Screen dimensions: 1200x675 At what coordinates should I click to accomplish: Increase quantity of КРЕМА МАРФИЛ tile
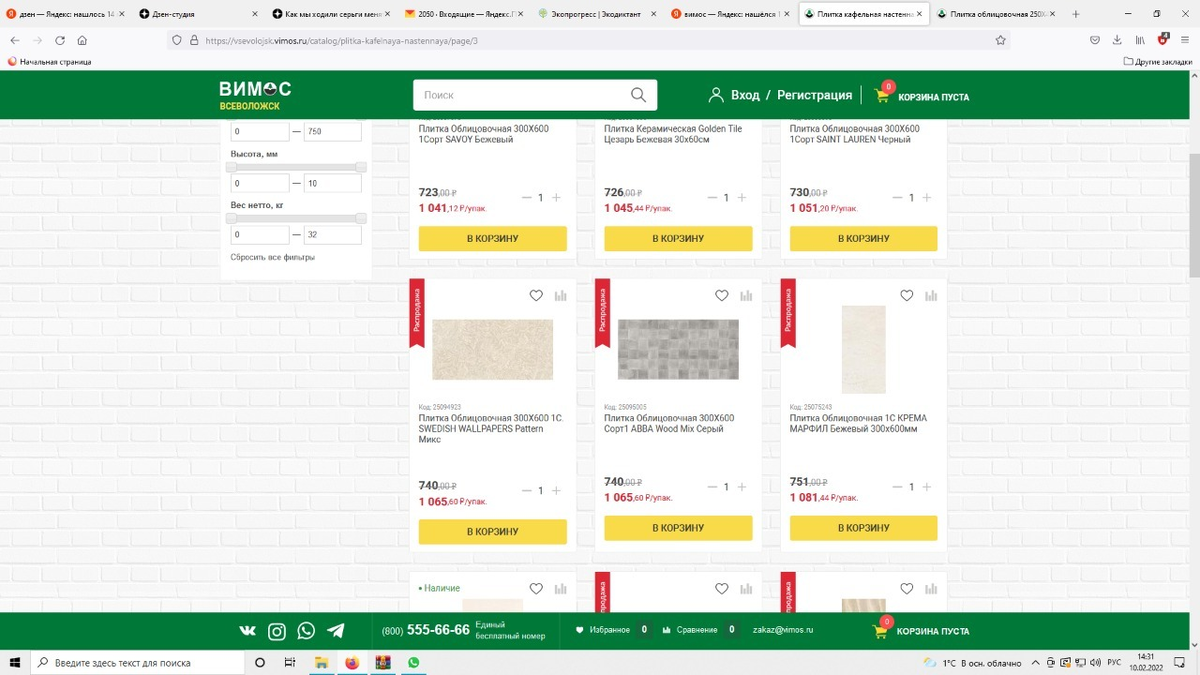927,487
